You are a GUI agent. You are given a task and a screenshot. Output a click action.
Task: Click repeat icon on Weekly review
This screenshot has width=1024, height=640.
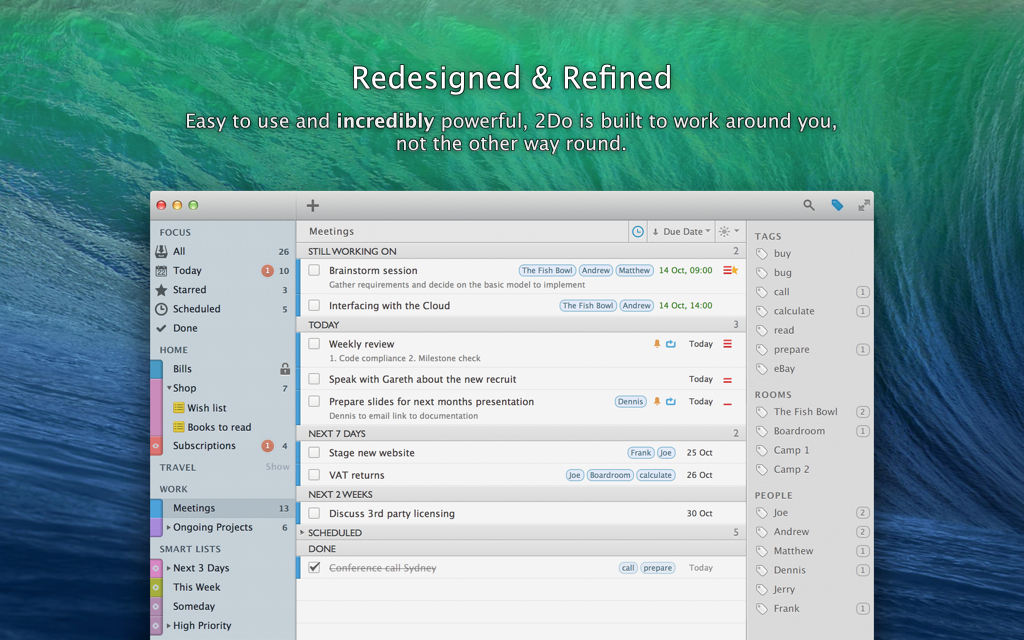[x=671, y=344]
